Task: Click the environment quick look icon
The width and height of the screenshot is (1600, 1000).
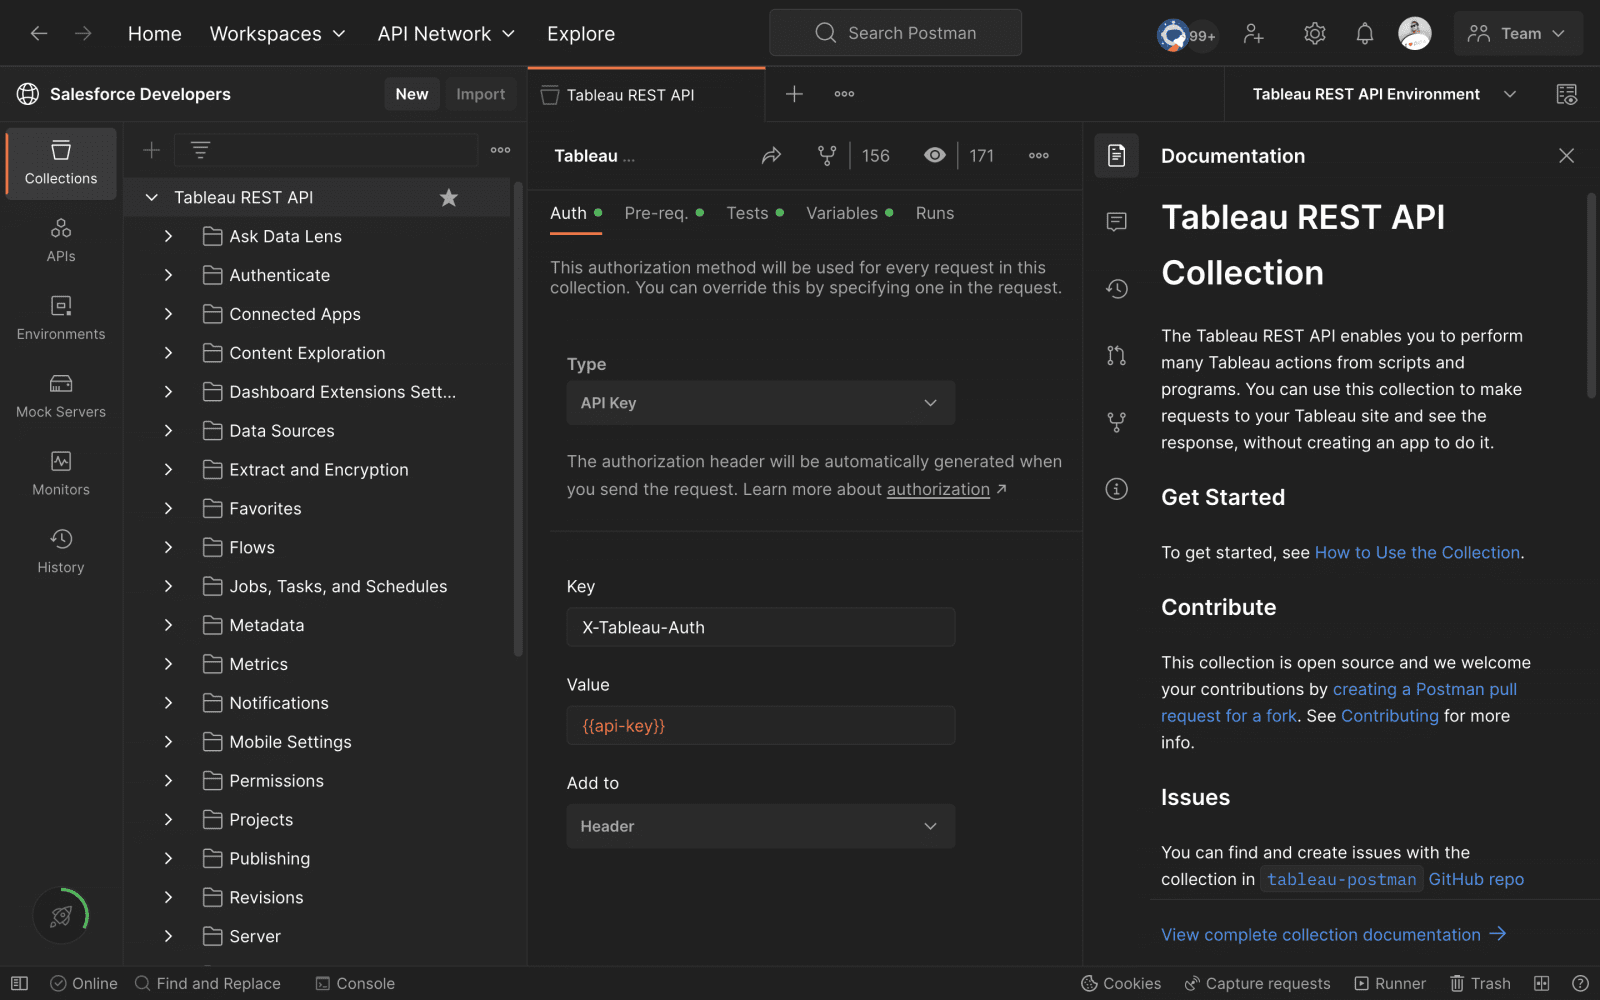Action: pos(1566,94)
